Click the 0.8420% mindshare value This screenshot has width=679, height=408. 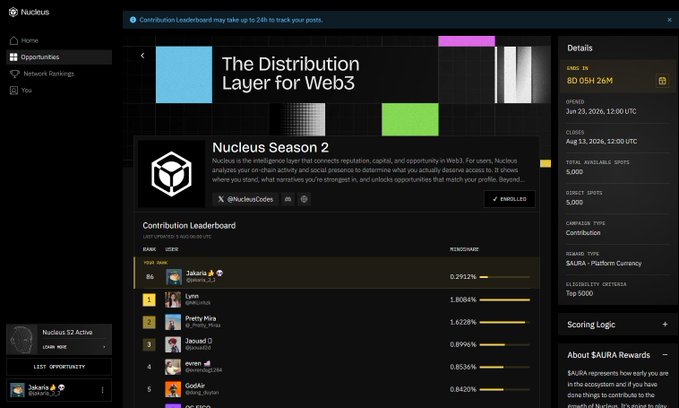tap(462, 389)
